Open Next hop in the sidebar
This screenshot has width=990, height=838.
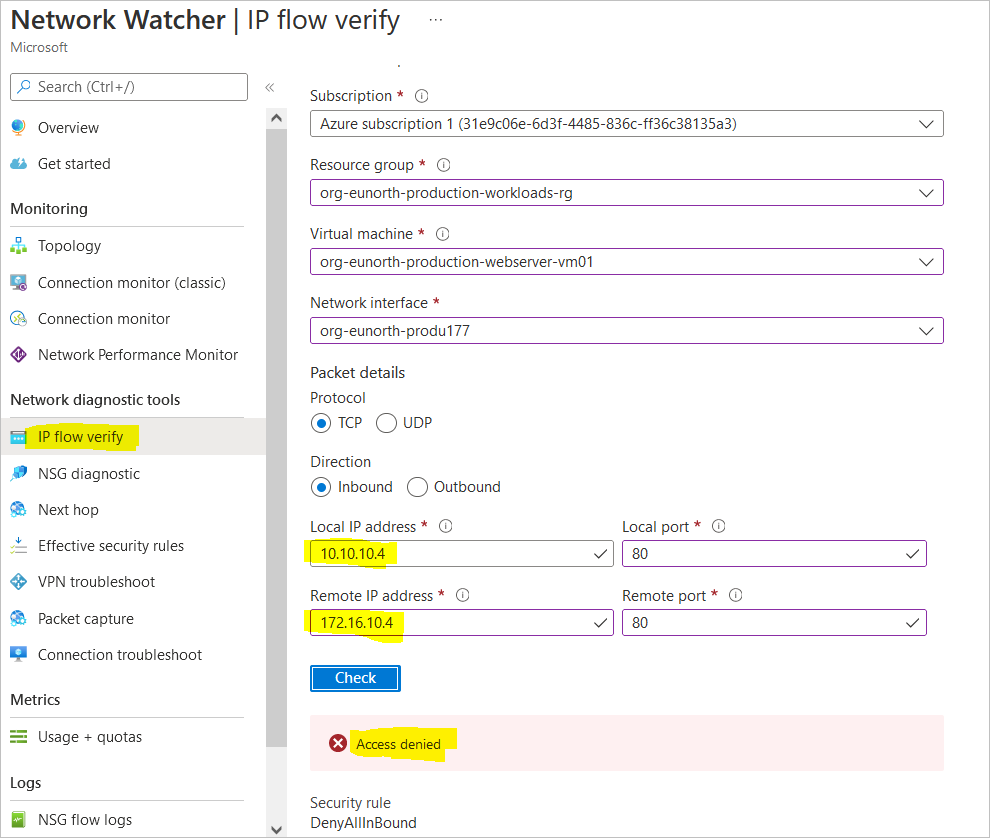coord(68,510)
